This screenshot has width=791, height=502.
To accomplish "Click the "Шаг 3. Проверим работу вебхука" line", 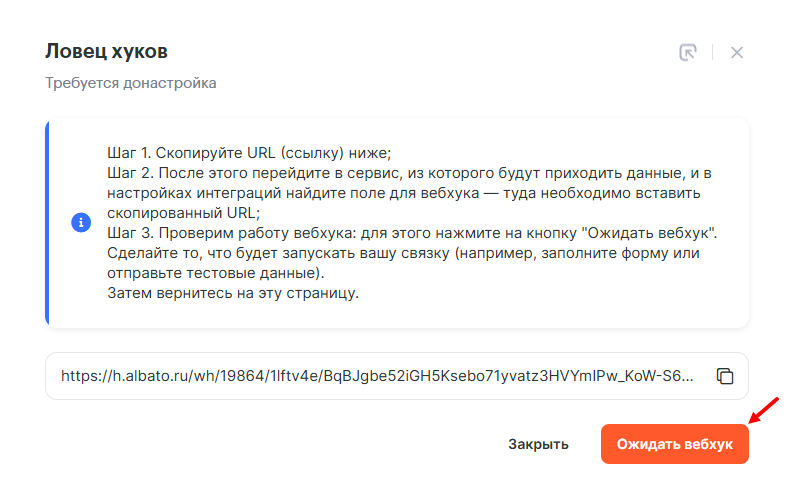I will tap(413, 233).
